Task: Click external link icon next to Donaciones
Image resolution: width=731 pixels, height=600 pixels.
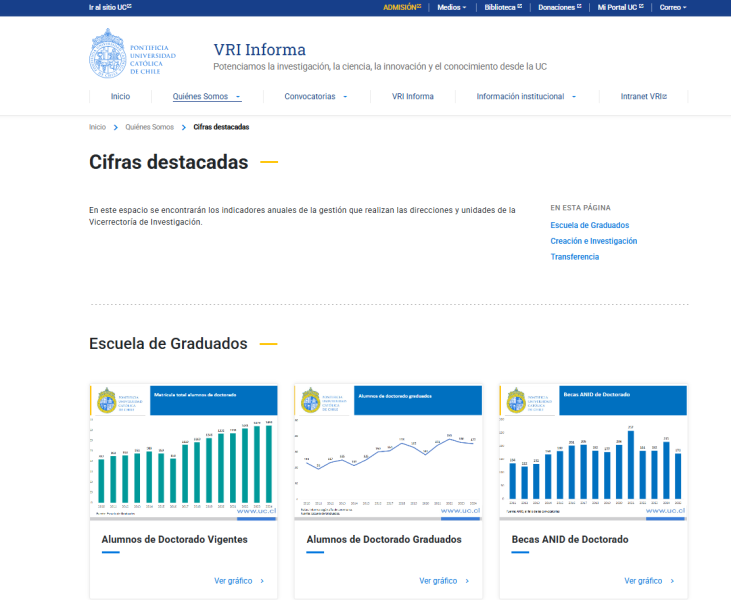Action: pyautogui.click(x=579, y=6)
